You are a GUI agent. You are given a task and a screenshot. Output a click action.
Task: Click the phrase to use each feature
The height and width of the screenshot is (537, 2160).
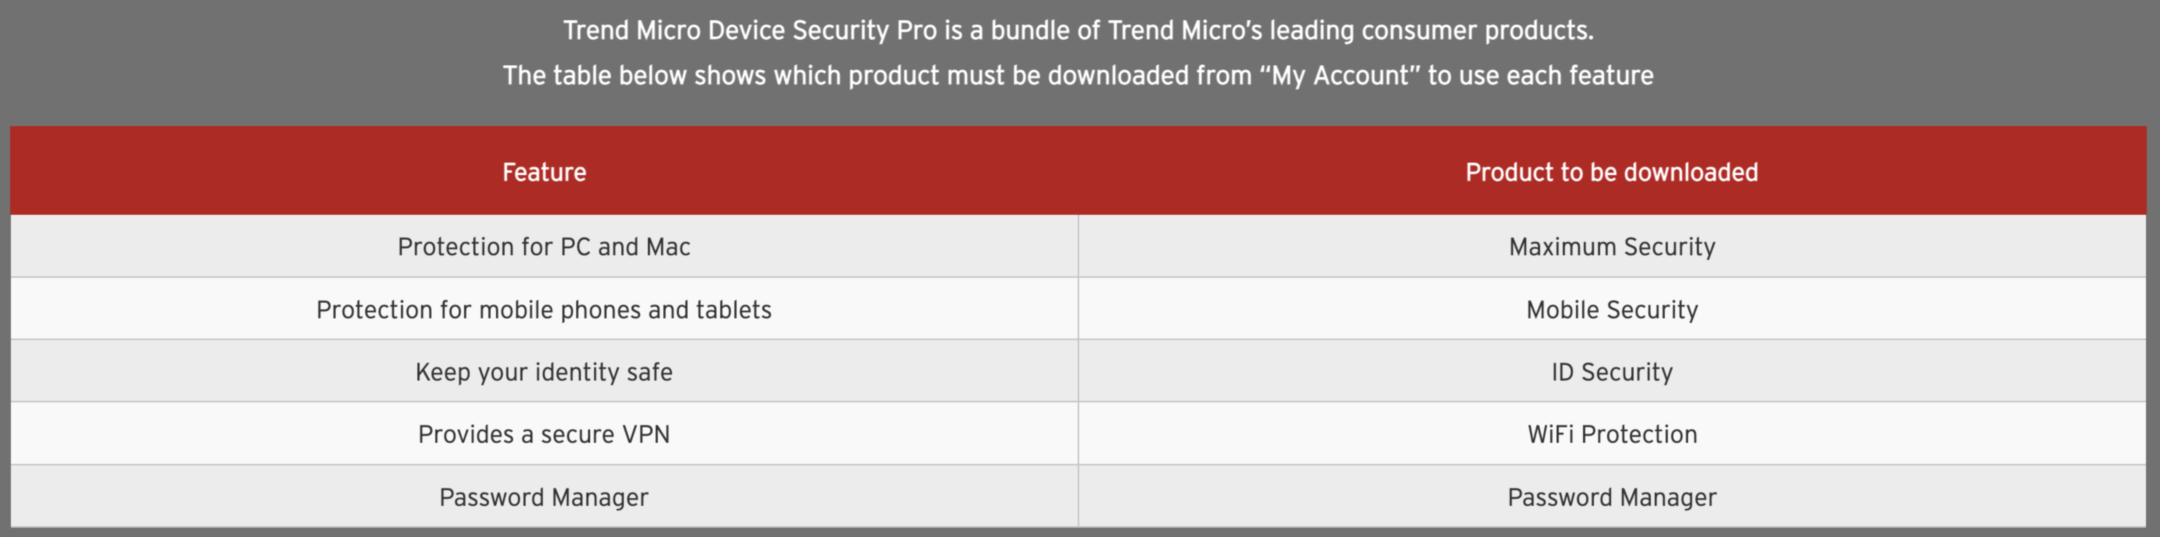pos(1540,76)
